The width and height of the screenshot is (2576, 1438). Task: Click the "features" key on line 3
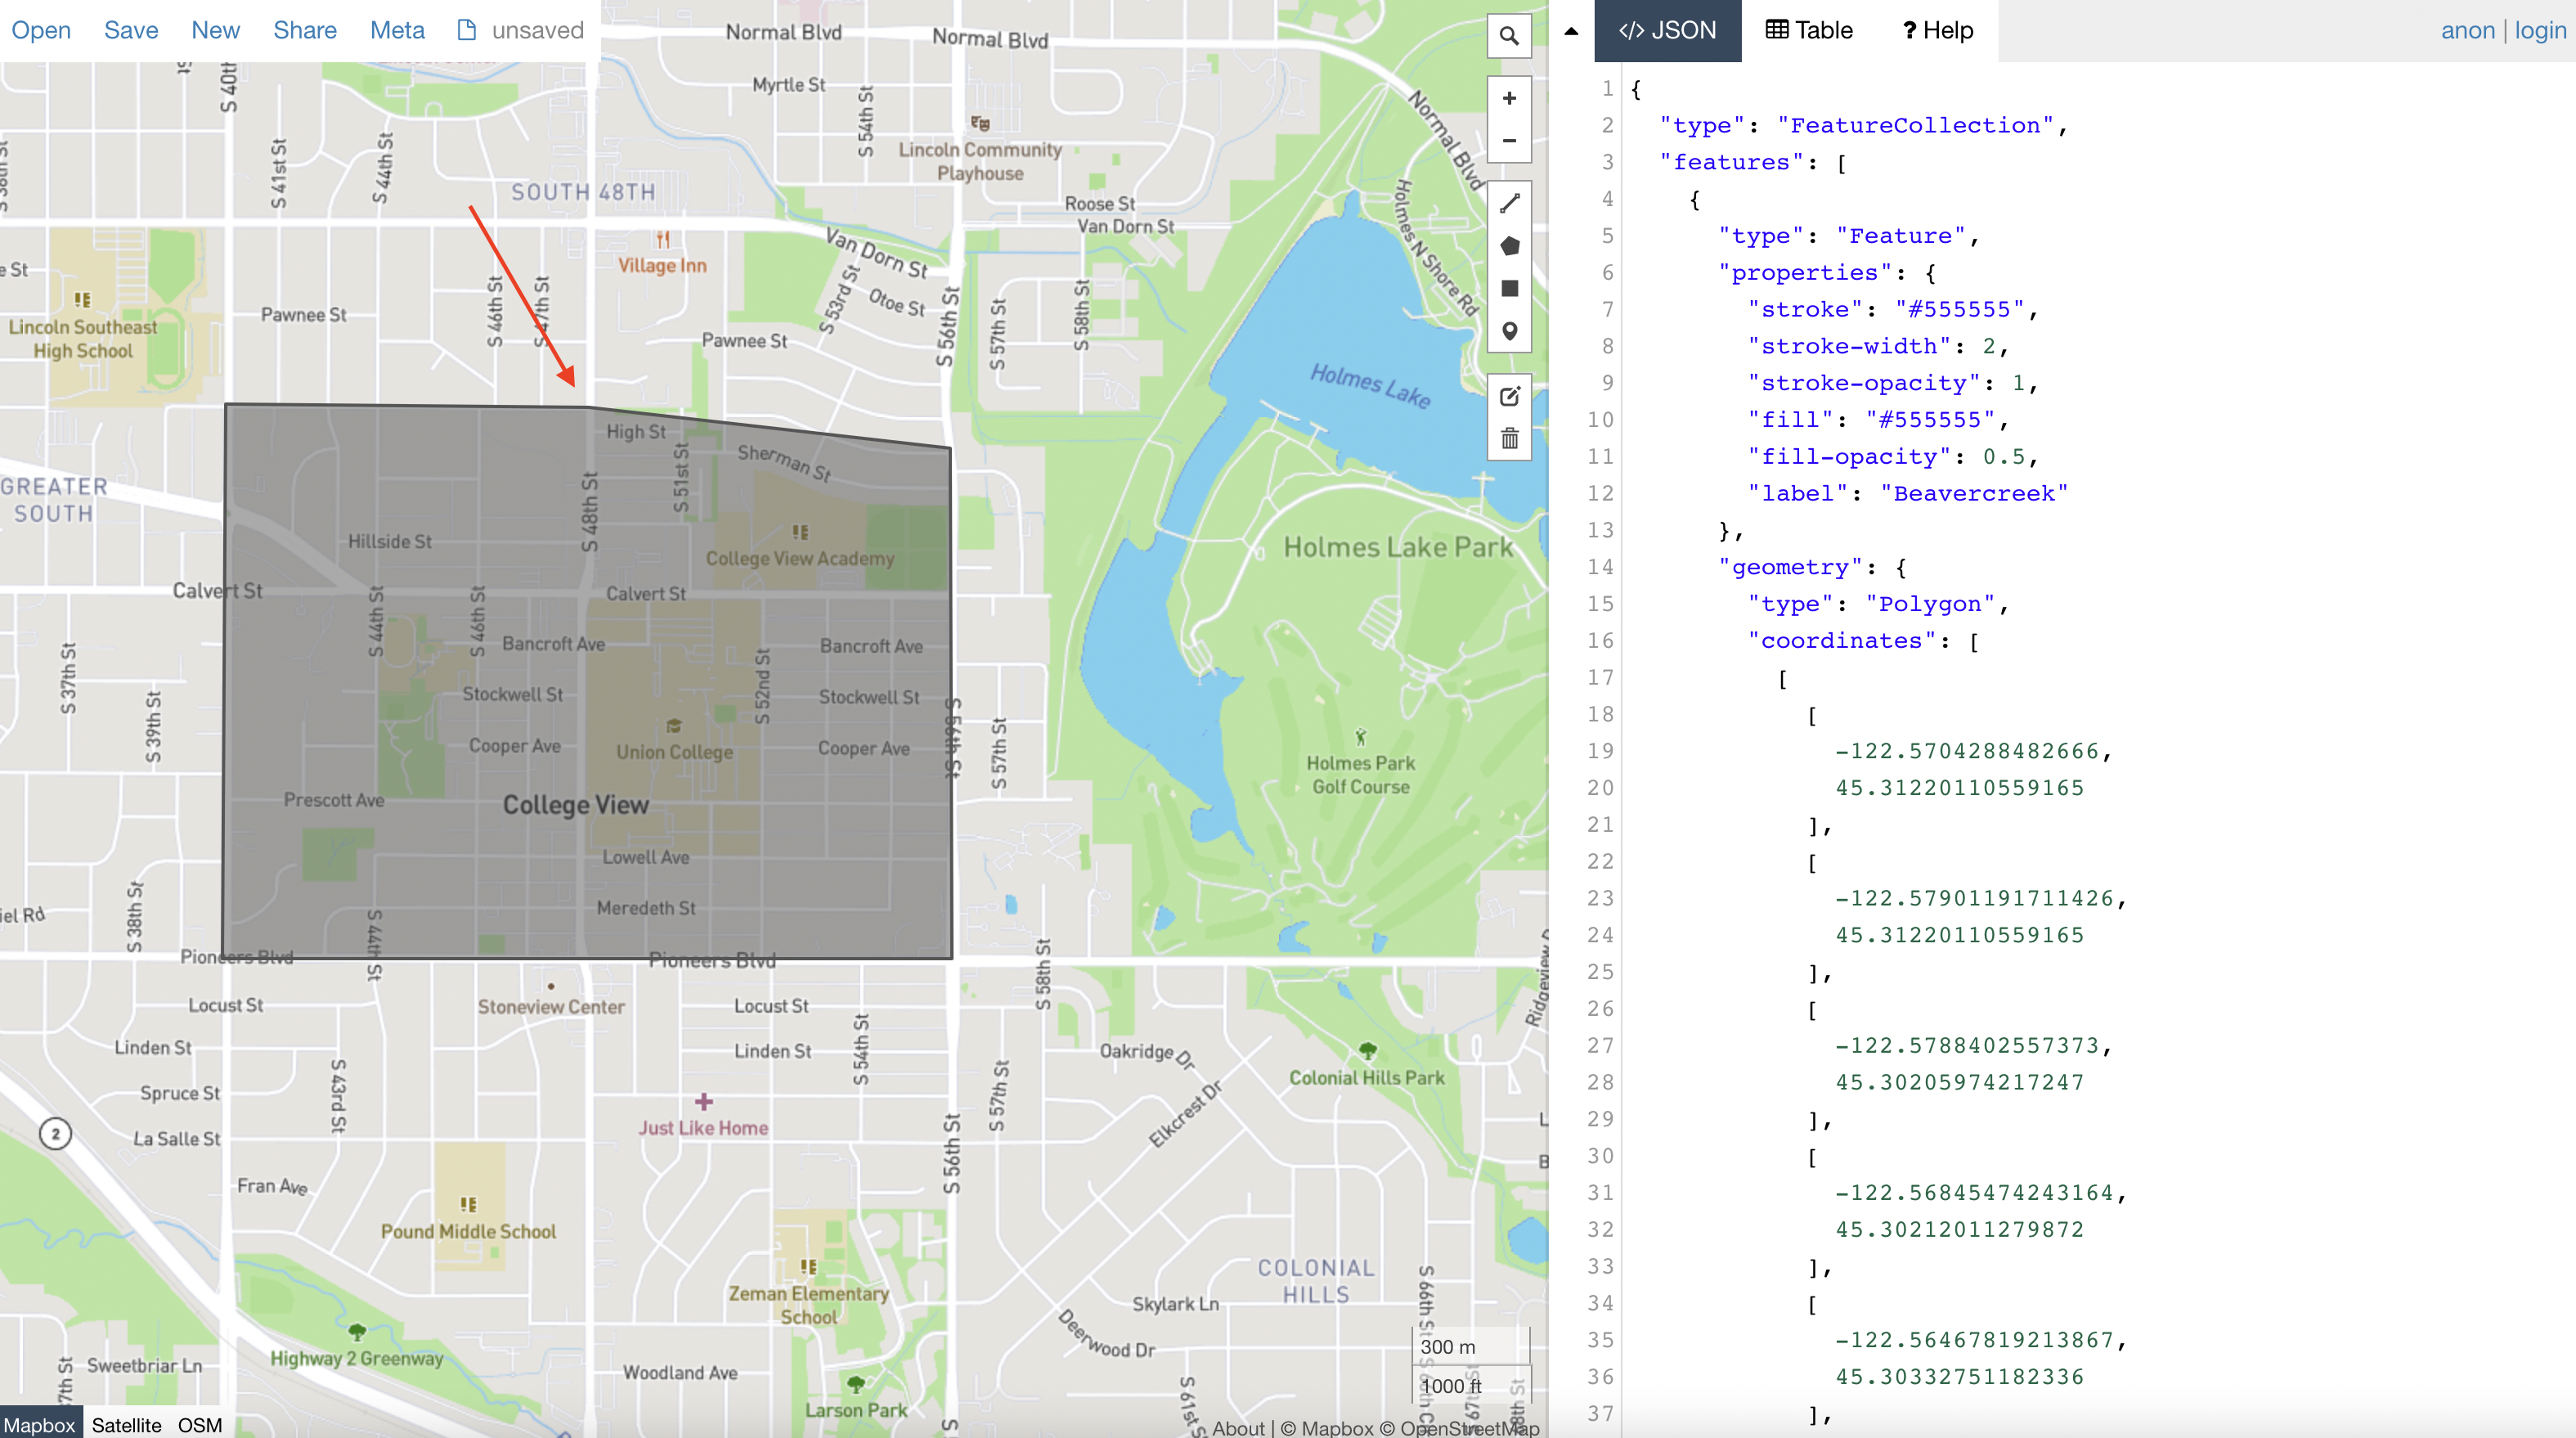tap(1731, 162)
